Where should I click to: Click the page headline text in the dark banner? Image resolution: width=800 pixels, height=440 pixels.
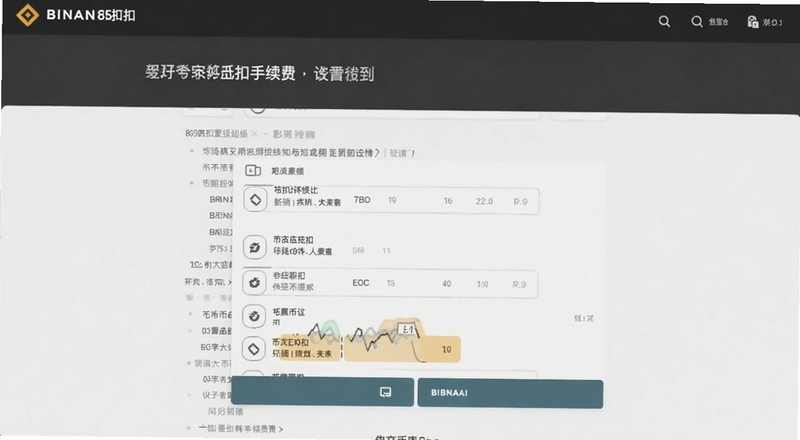tap(259, 74)
